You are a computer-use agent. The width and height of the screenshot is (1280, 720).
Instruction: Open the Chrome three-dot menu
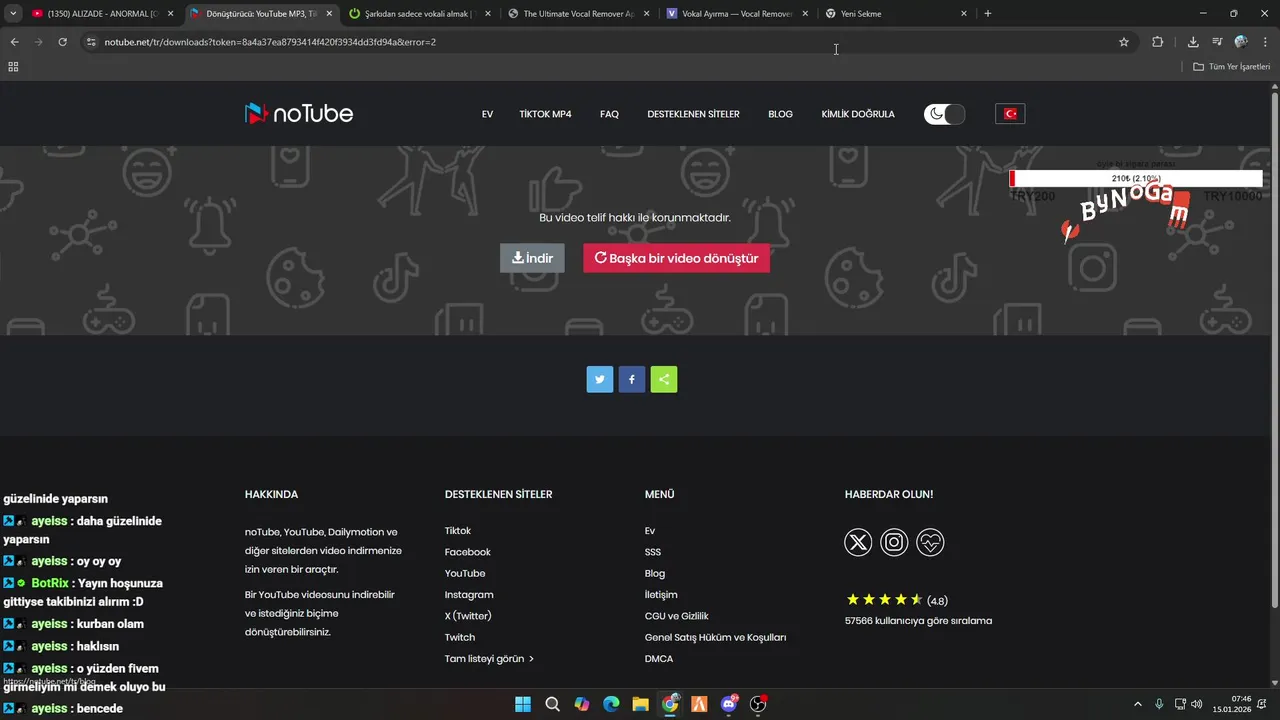[1265, 42]
